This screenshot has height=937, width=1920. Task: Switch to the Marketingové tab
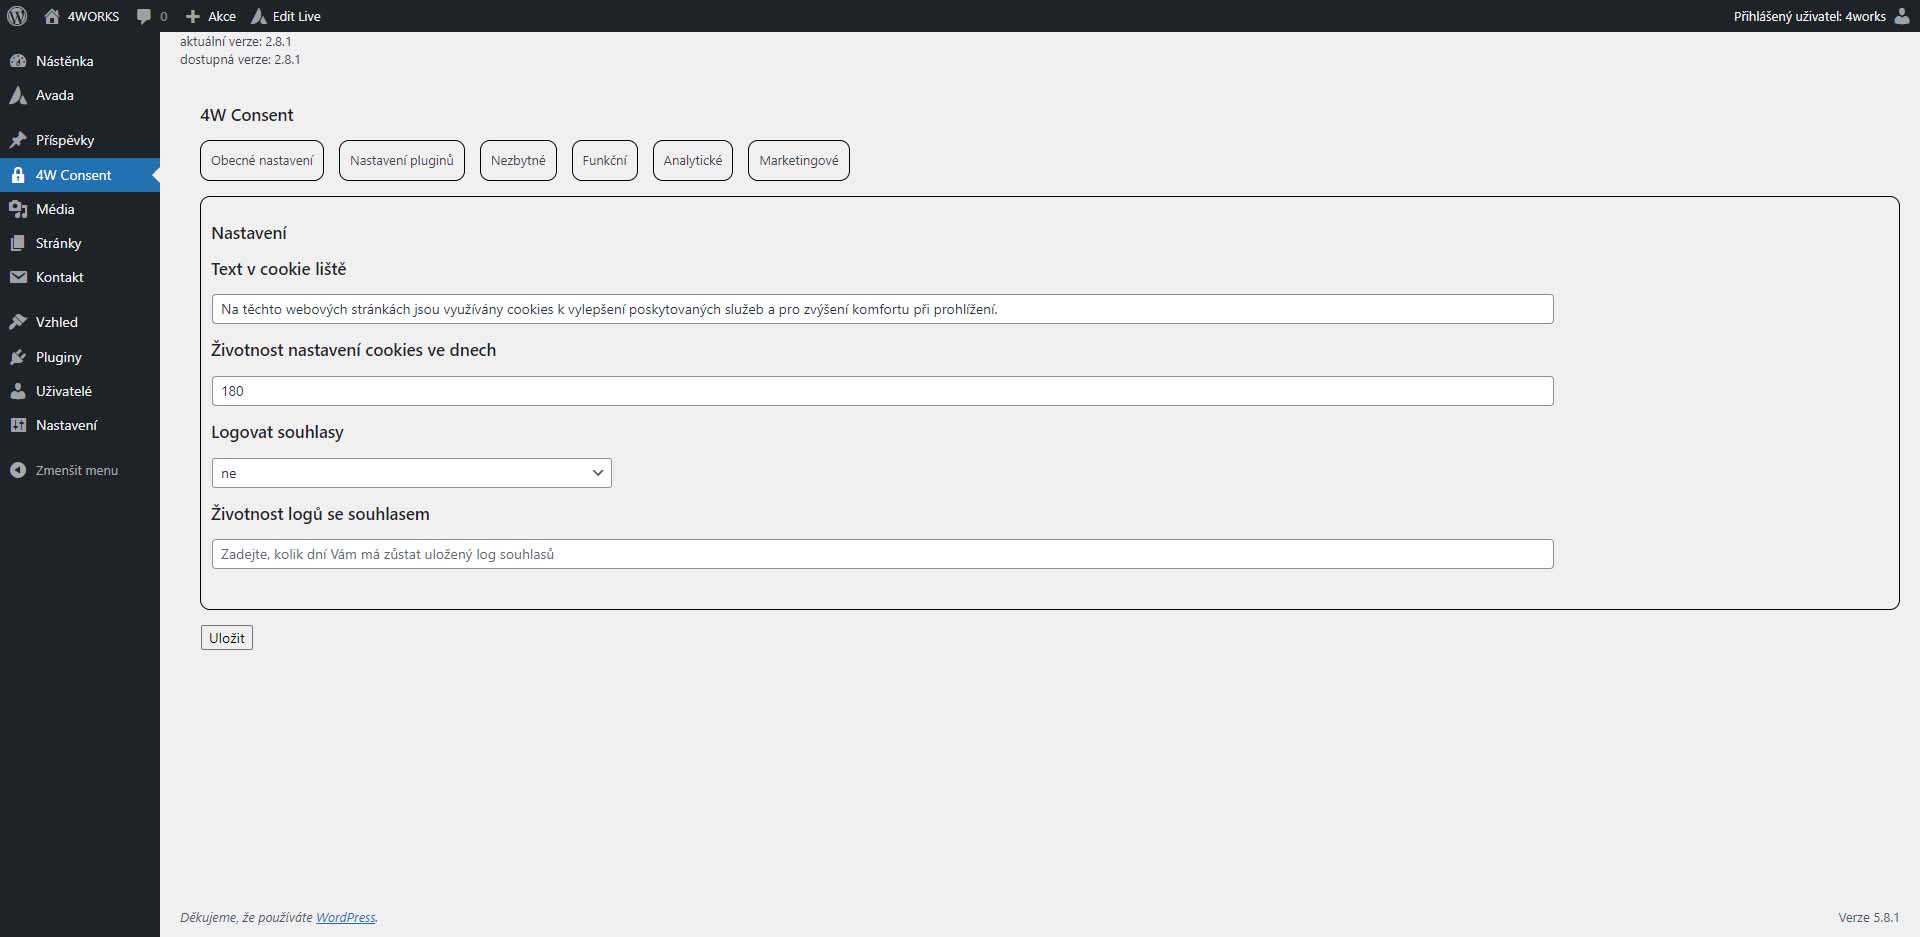click(799, 160)
